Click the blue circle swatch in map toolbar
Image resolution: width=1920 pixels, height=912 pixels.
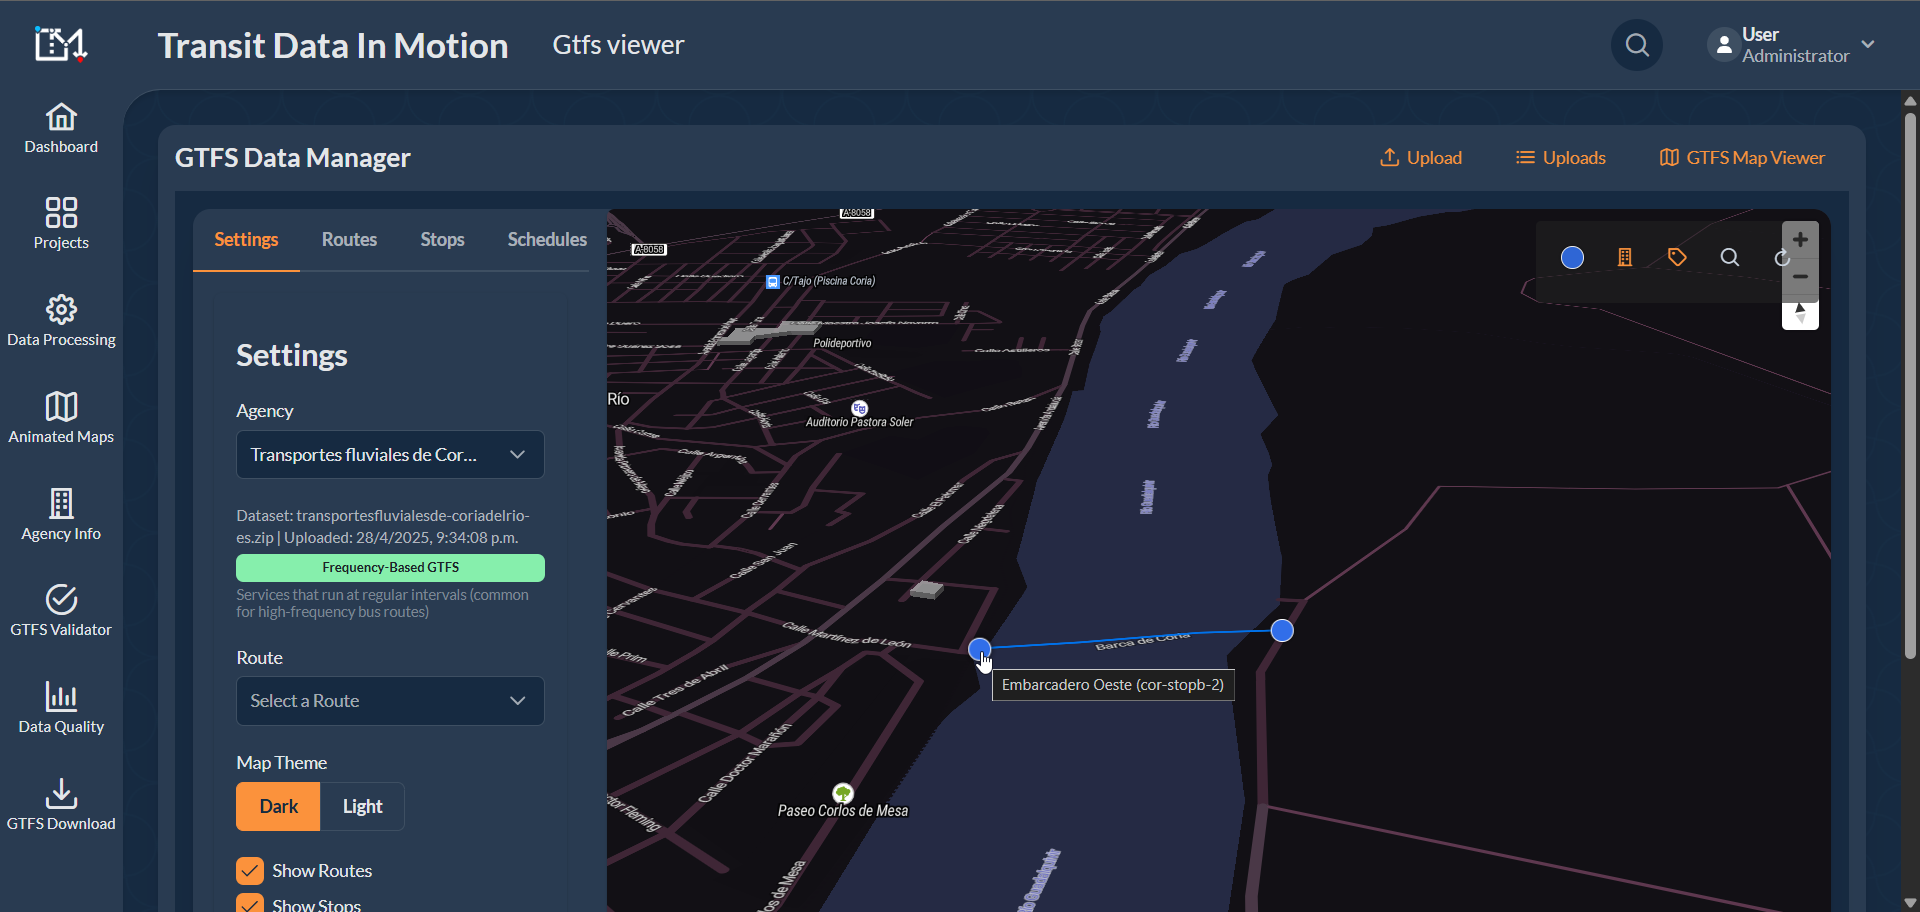1572,258
